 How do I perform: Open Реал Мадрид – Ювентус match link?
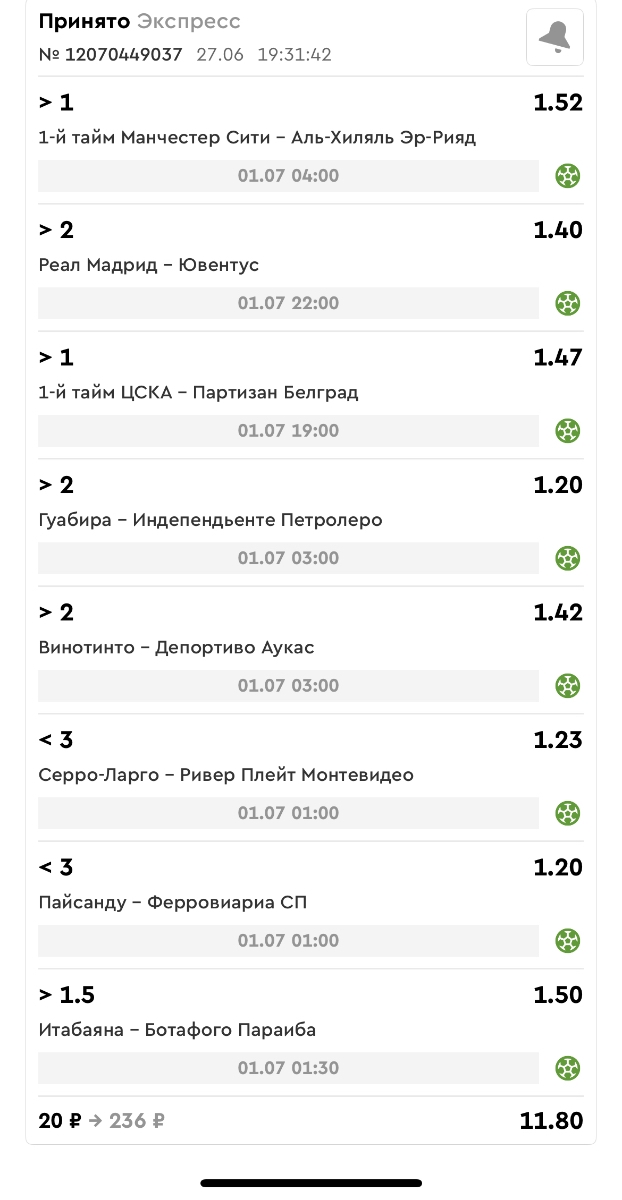click(x=148, y=265)
